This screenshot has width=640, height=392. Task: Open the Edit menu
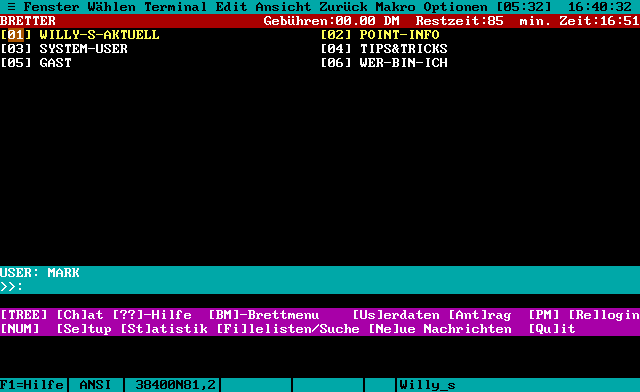[231, 7]
